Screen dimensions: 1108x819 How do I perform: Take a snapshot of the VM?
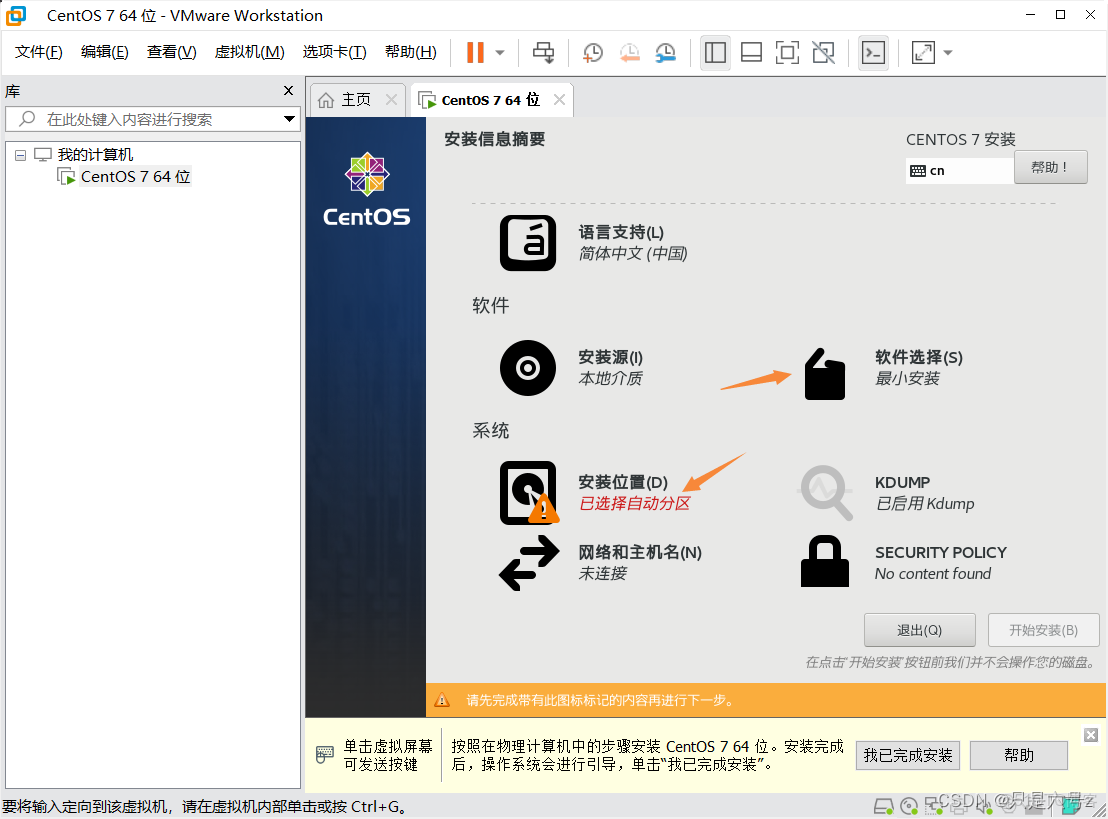pos(592,52)
